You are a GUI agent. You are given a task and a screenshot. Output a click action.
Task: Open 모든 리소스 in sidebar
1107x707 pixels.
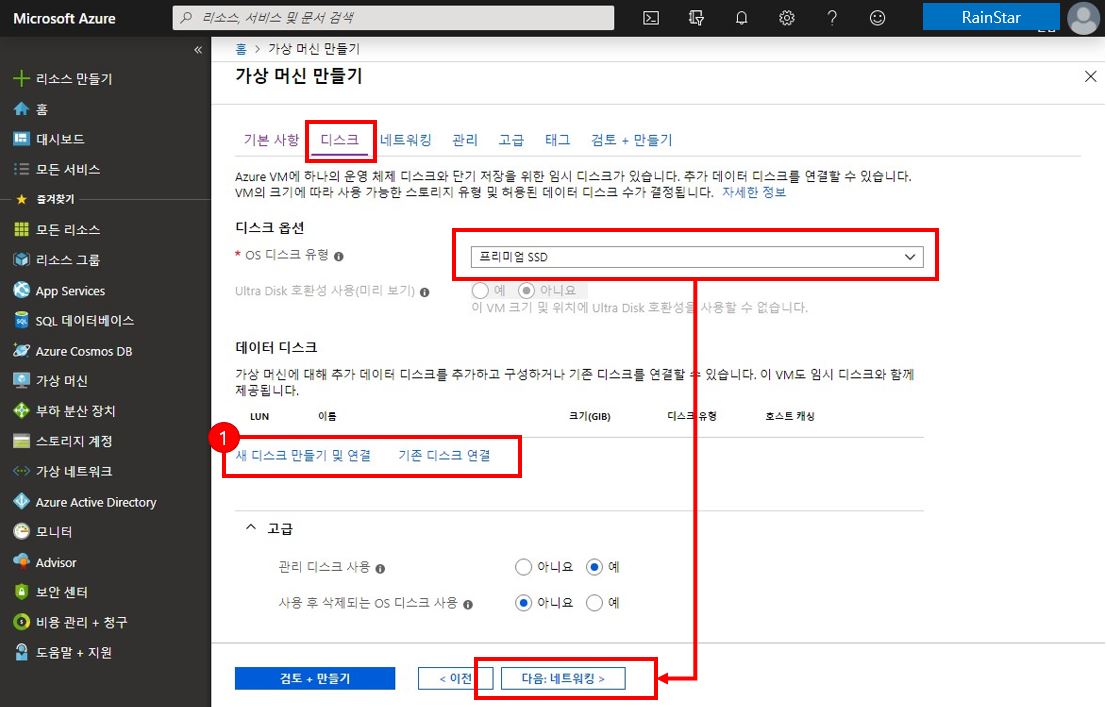[x=57, y=230]
